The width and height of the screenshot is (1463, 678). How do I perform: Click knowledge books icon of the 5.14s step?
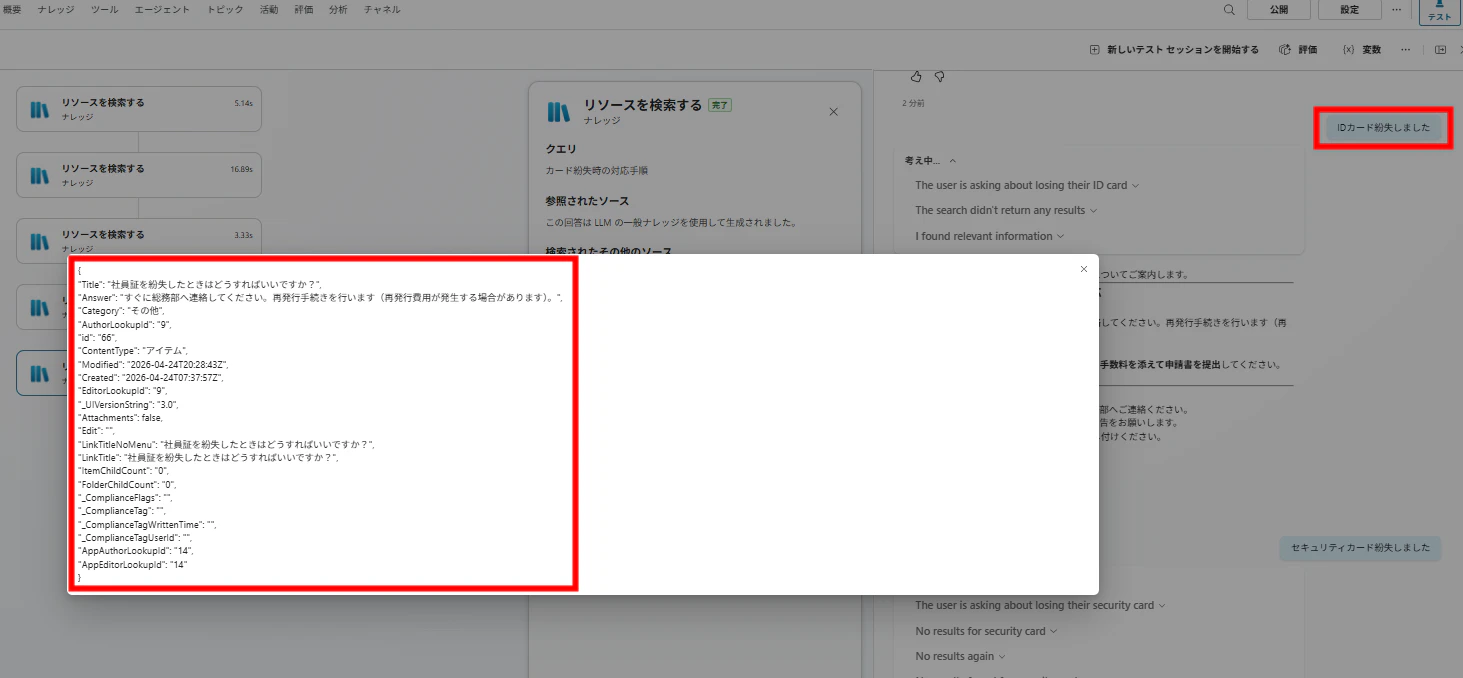pyautogui.click(x=40, y=110)
